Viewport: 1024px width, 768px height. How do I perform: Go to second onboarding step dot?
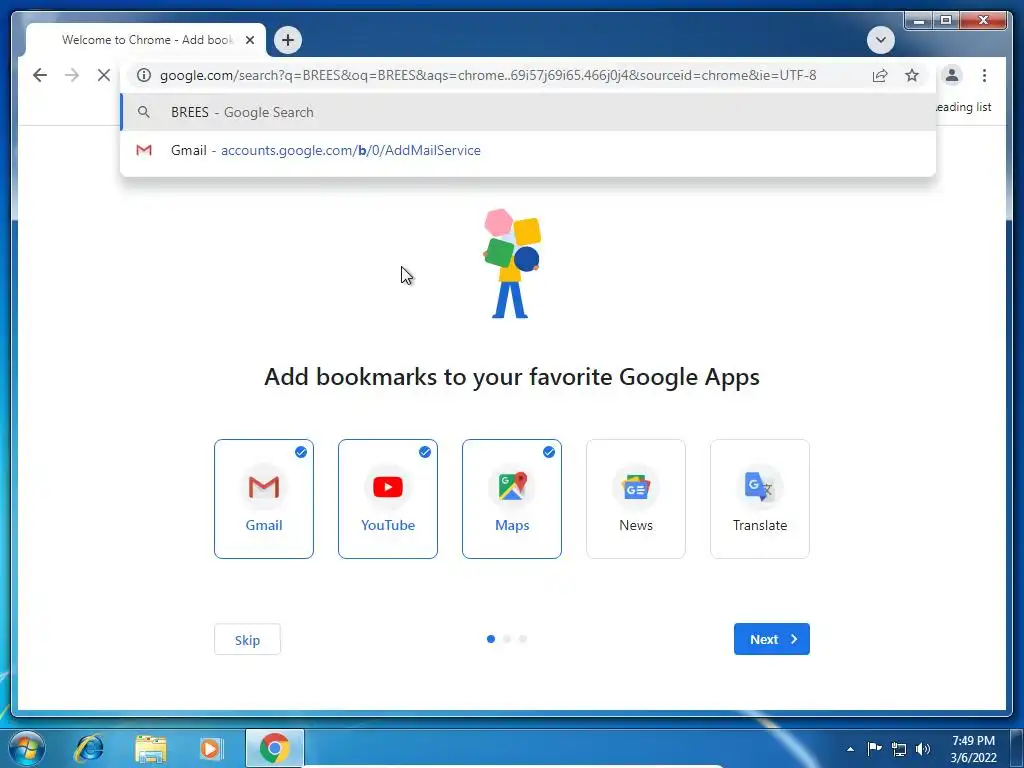[507, 639]
